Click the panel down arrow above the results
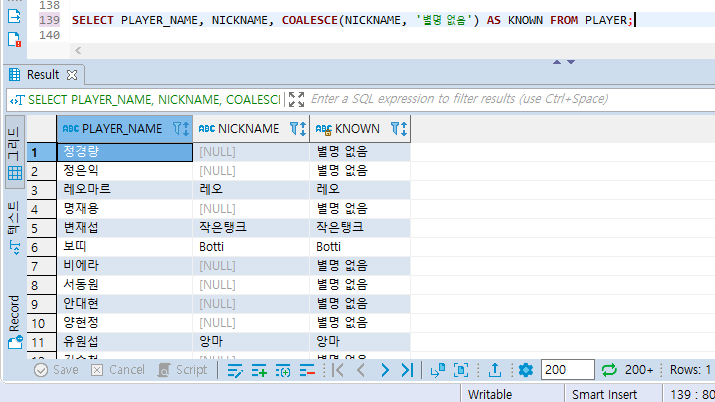The width and height of the screenshot is (715, 402). pos(571,62)
